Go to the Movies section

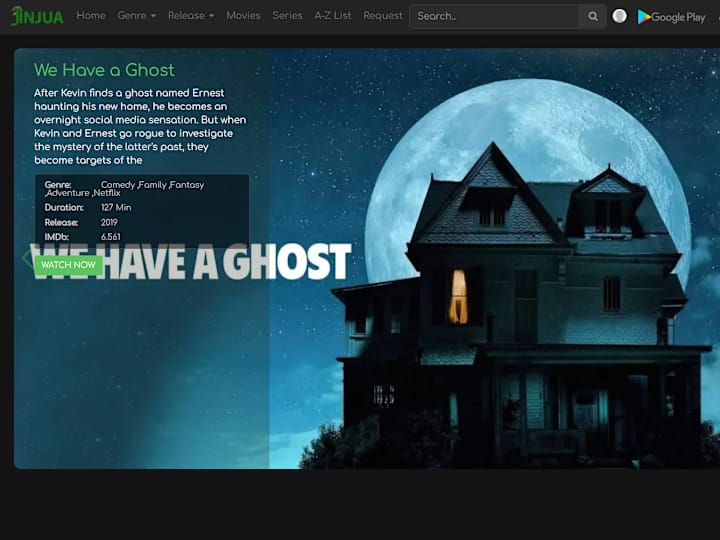(243, 16)
